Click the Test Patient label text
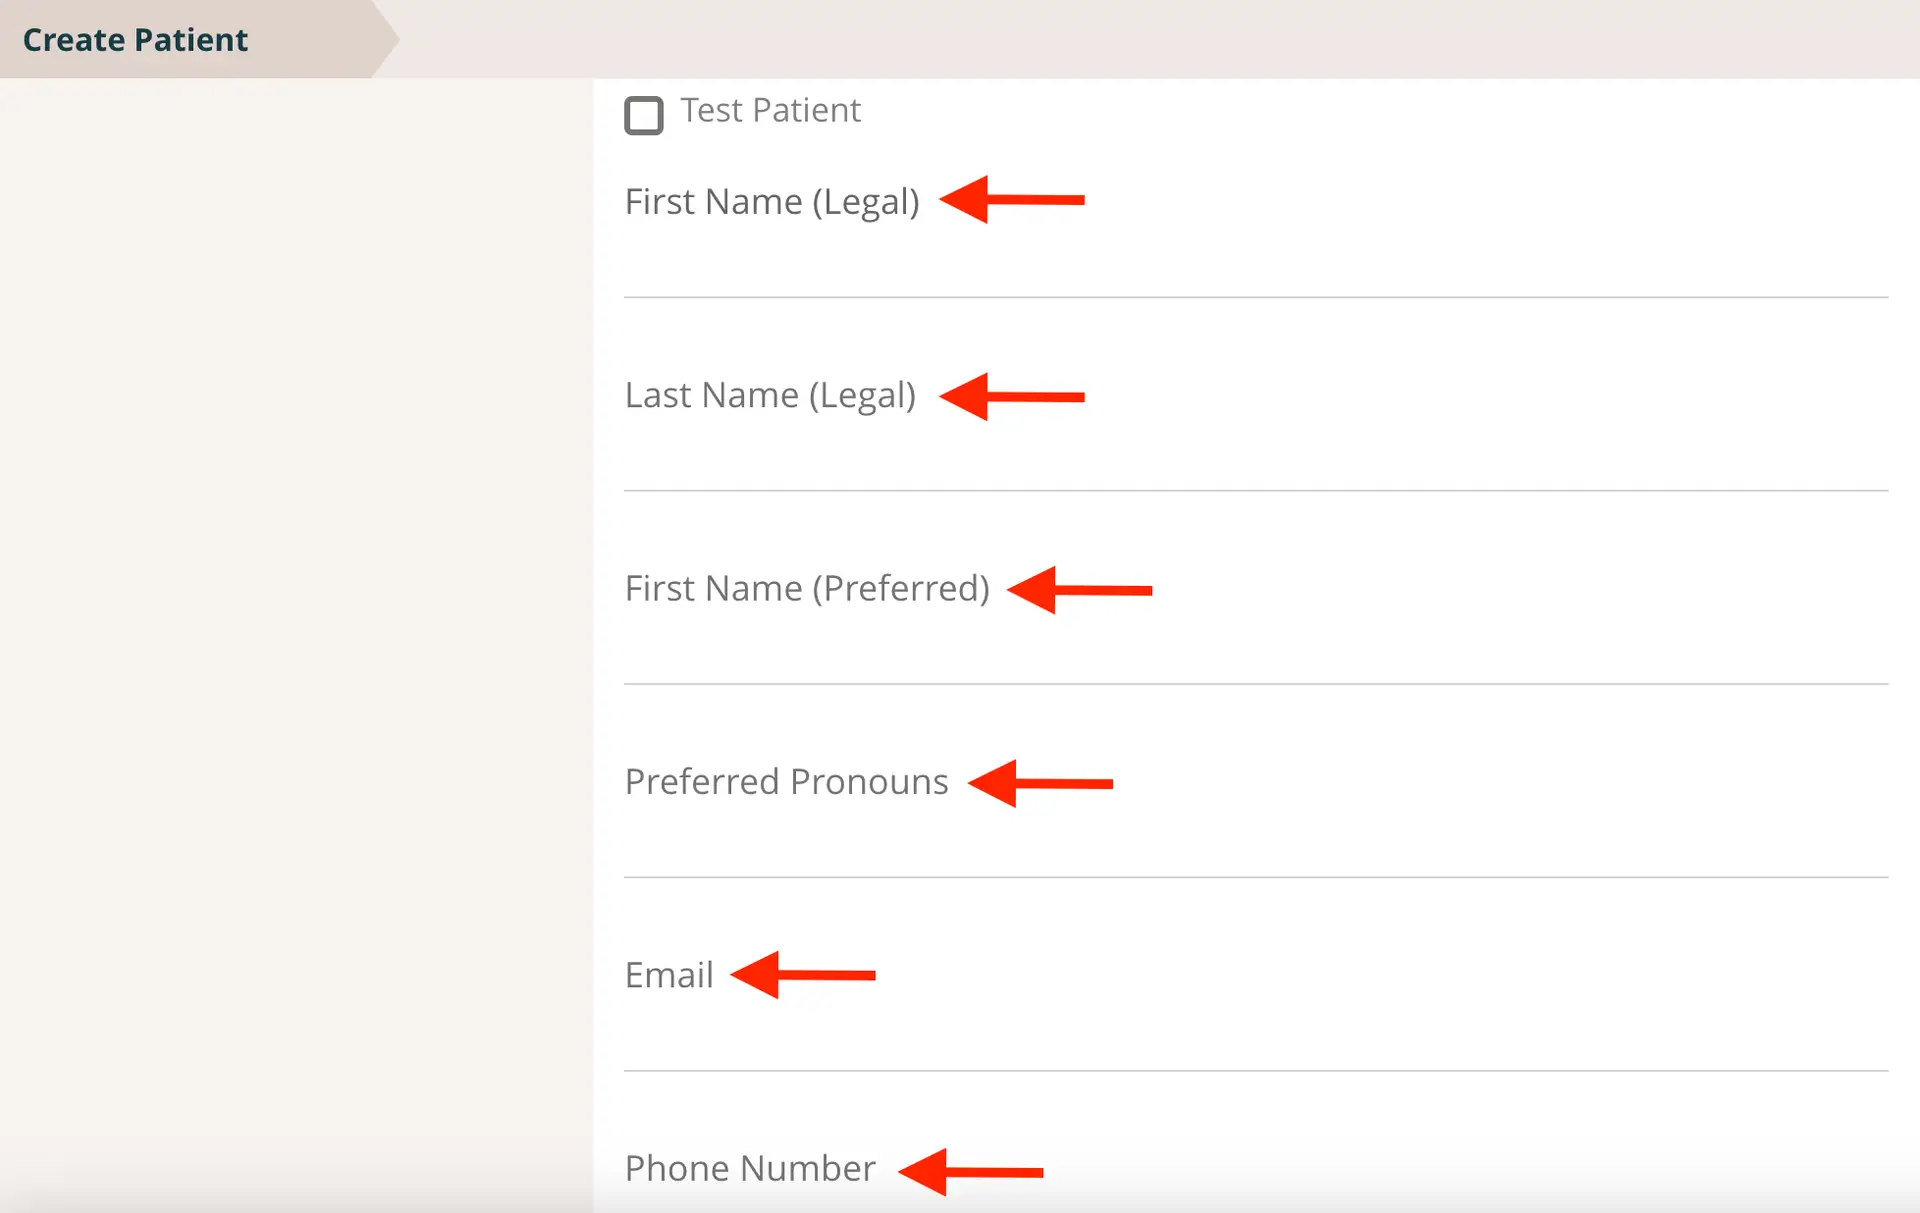 click(771, 110)
